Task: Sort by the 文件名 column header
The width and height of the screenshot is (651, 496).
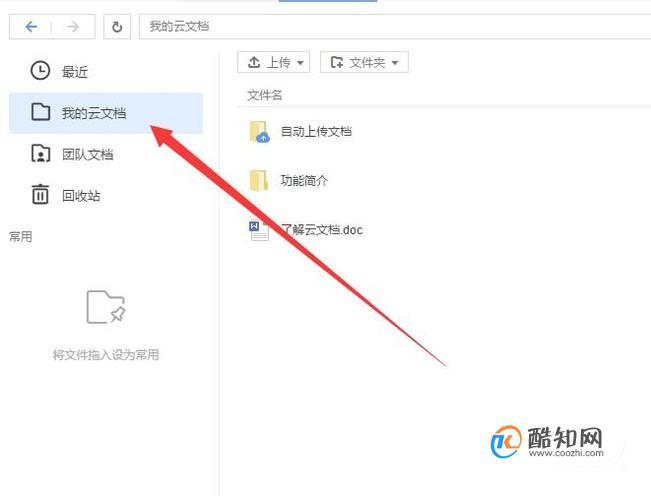Action: 265,95
